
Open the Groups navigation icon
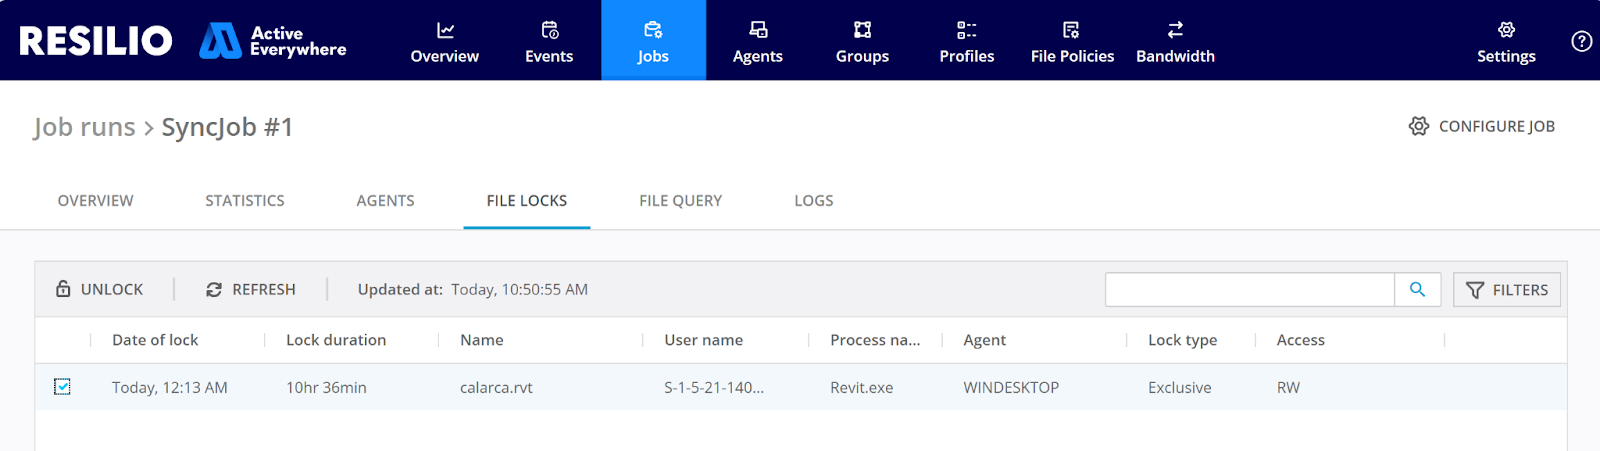[862, 31]
